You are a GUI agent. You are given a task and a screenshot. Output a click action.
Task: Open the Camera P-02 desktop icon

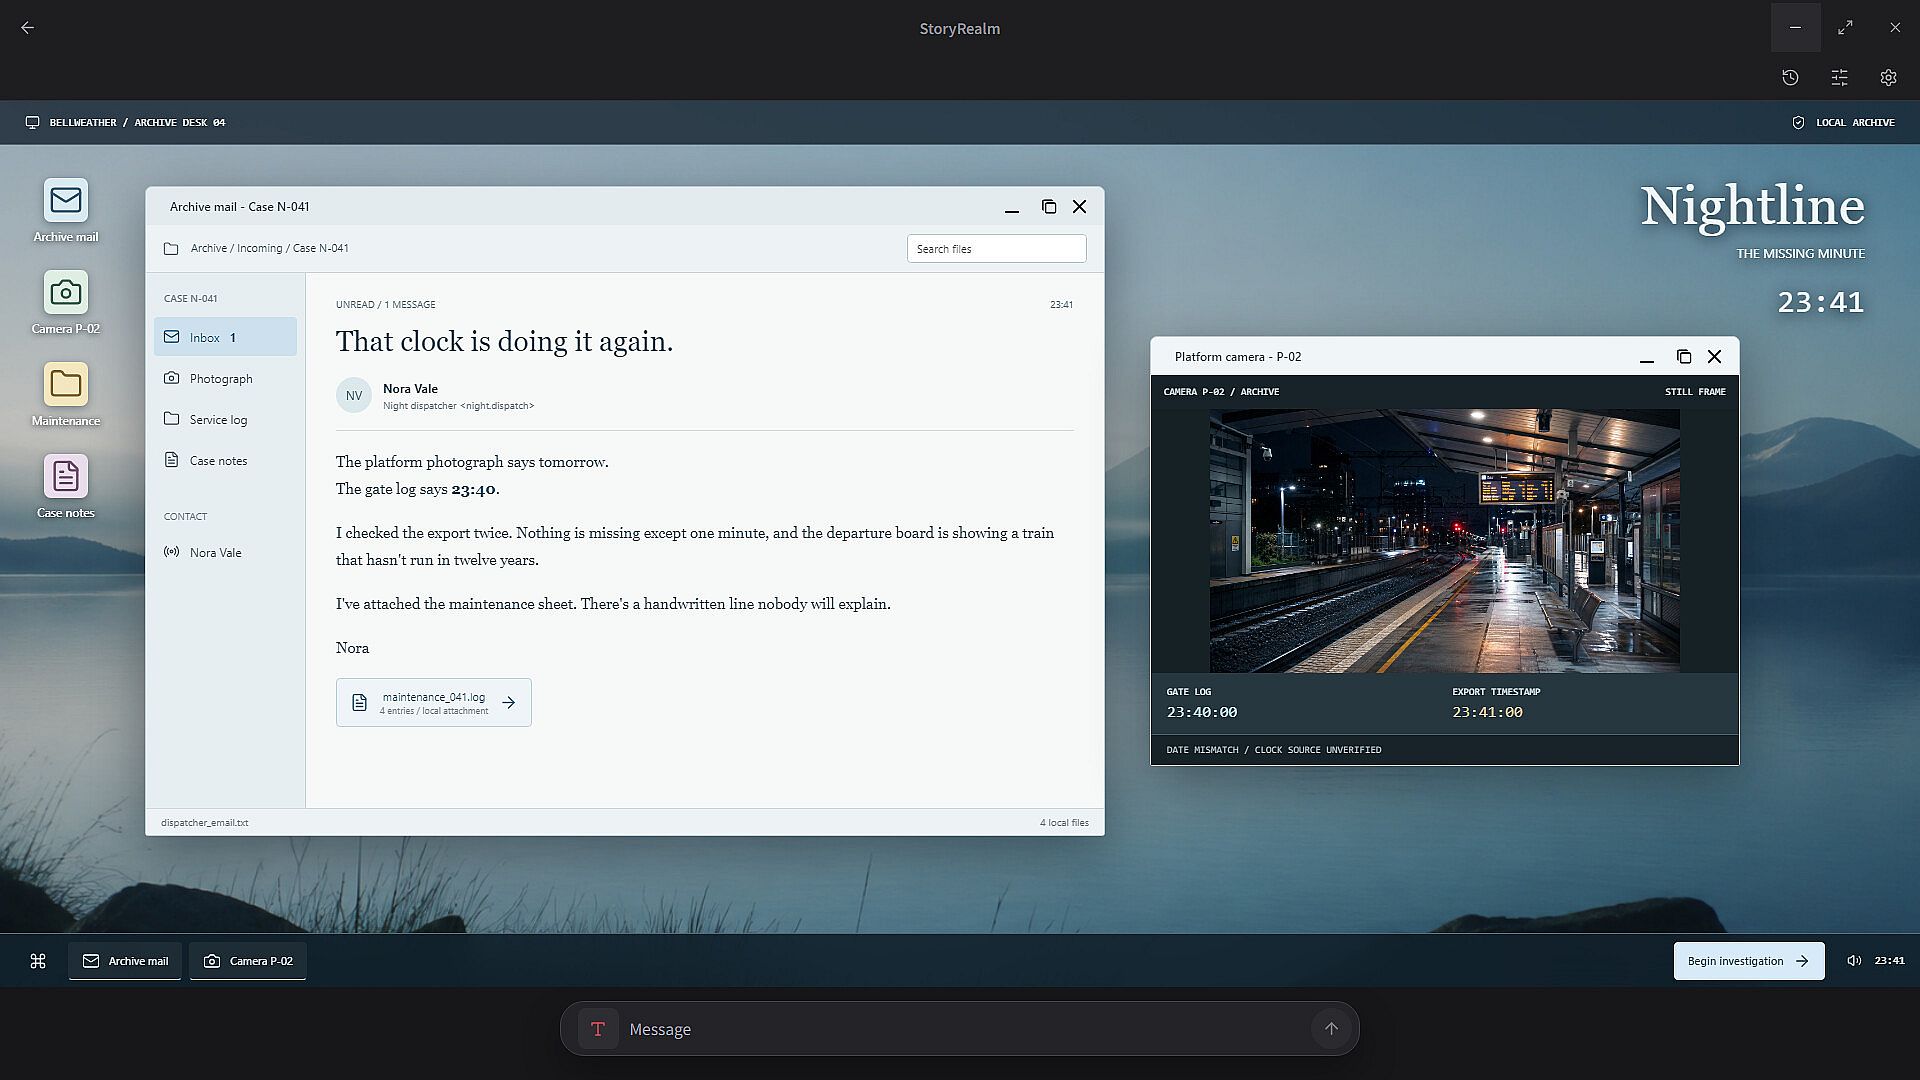66,303
